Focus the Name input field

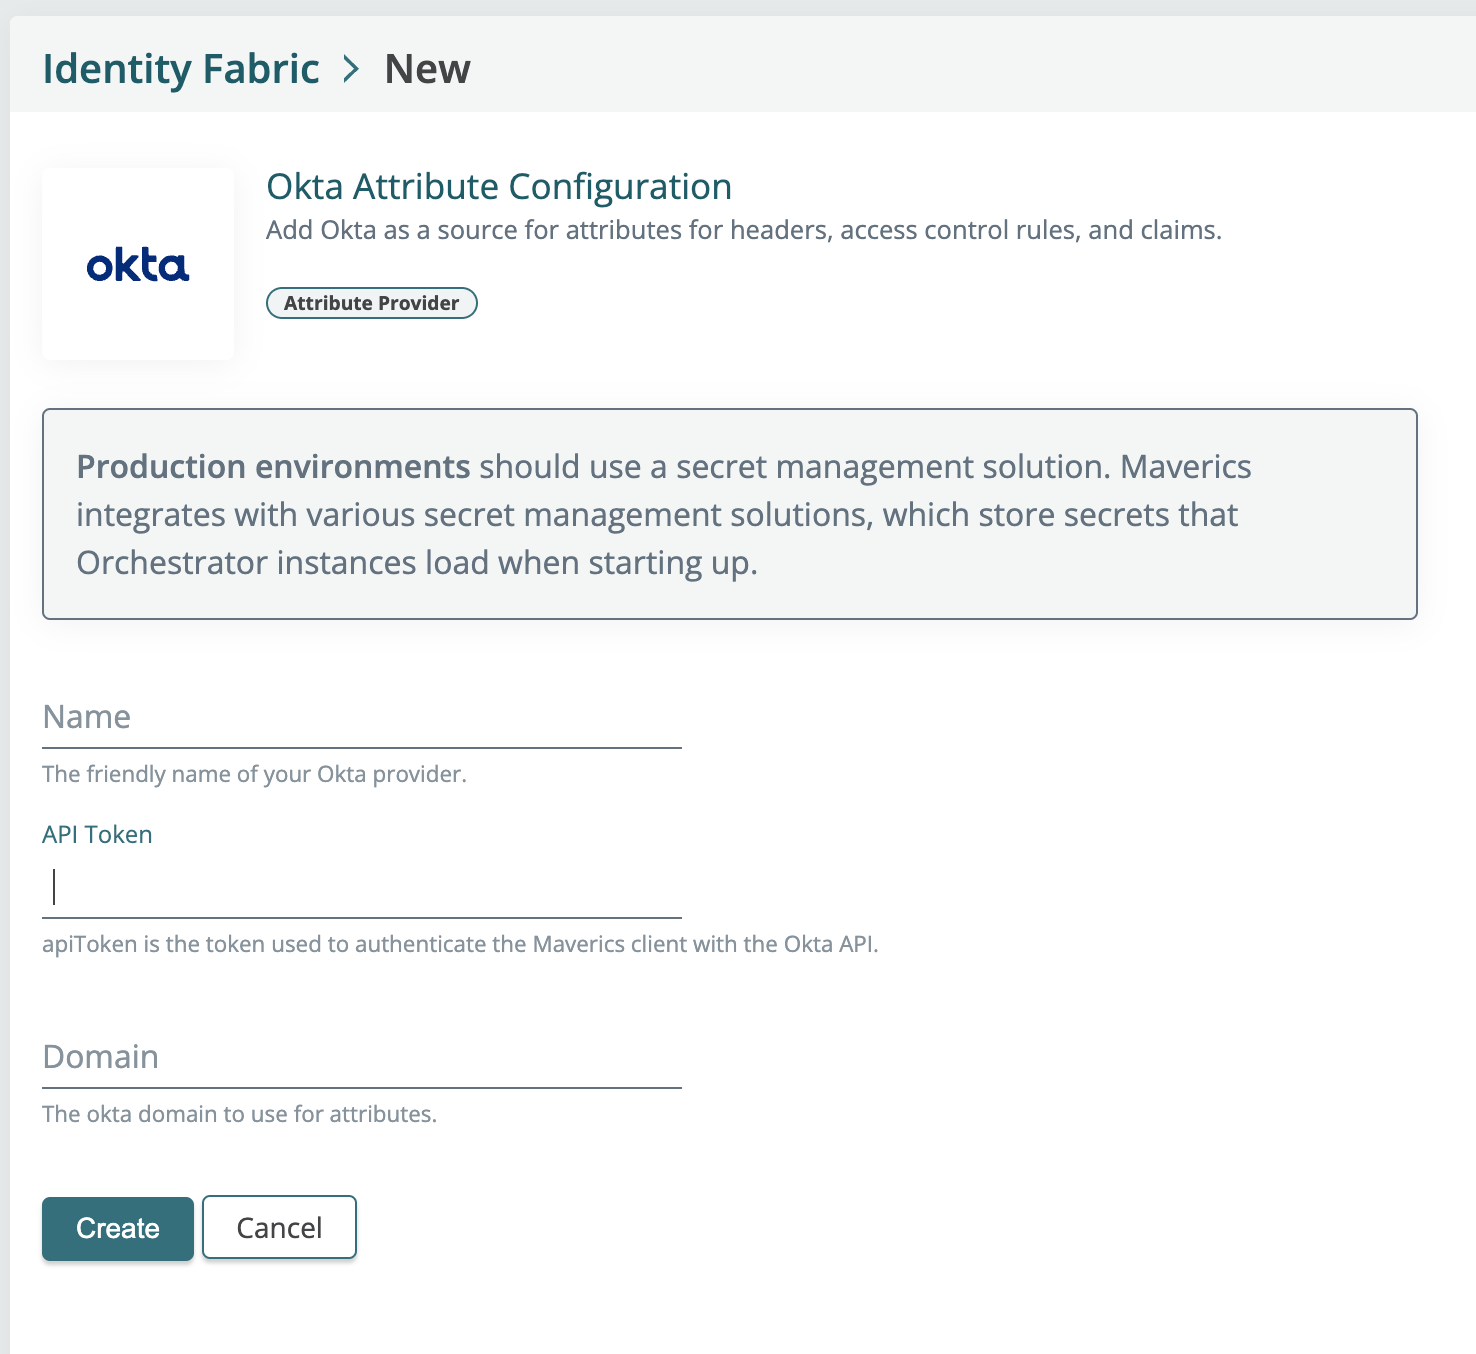click(x=362, y=717)
